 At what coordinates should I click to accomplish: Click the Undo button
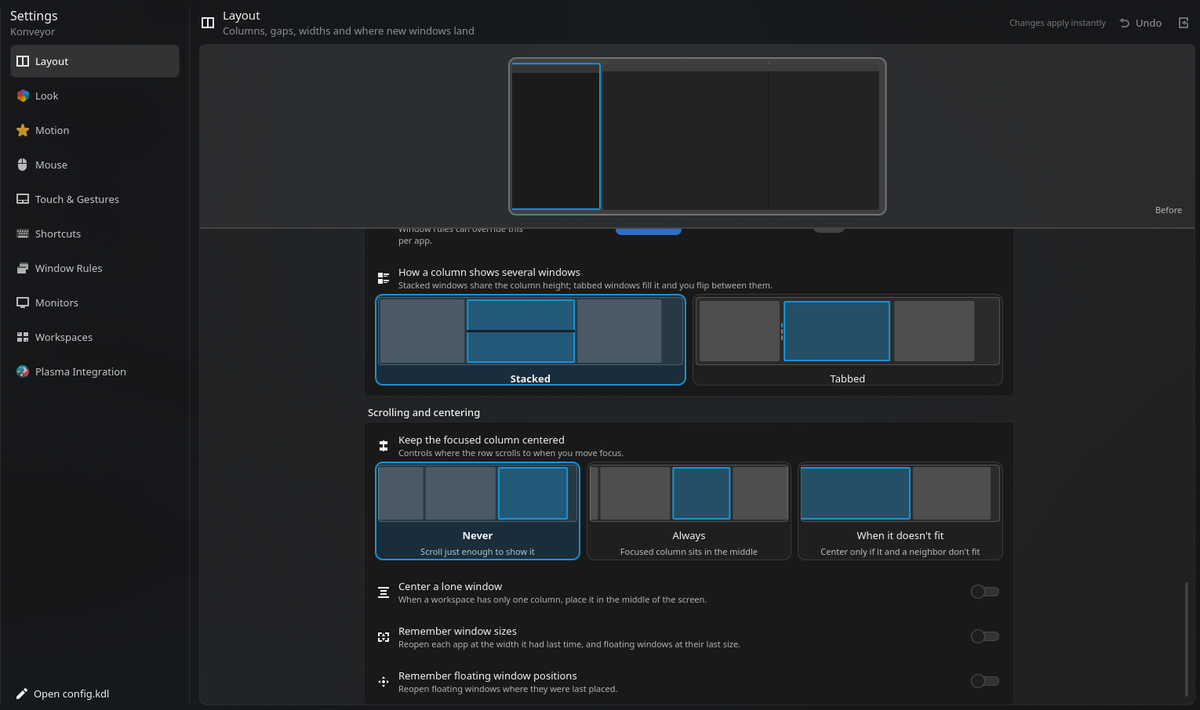(1140, 23)
